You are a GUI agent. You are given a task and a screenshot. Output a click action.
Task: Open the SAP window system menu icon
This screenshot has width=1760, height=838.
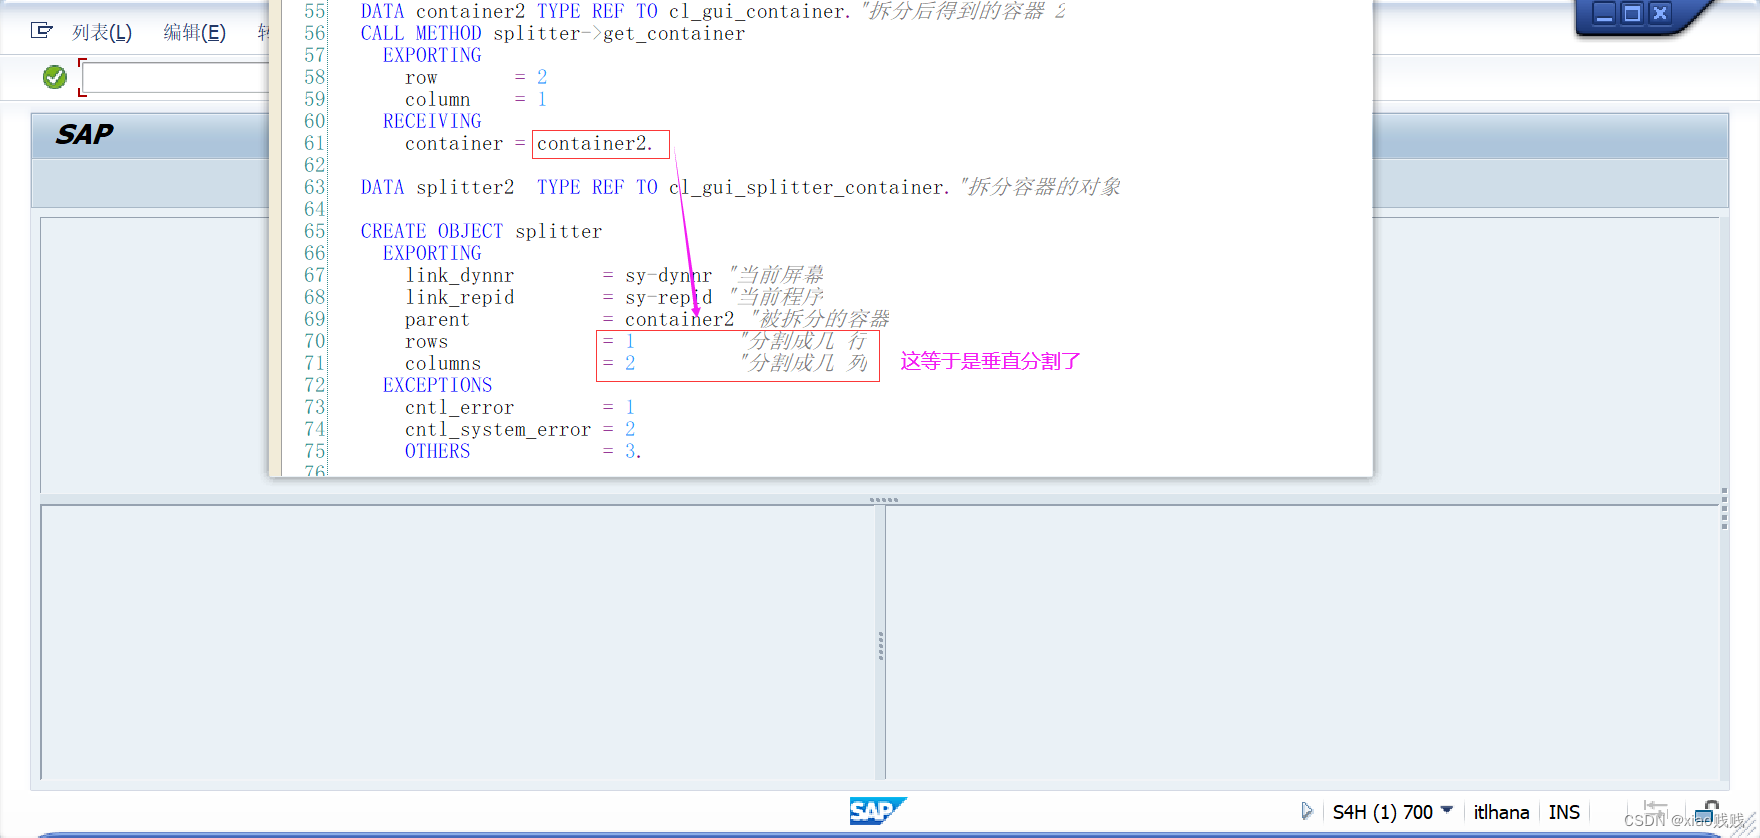41,31
